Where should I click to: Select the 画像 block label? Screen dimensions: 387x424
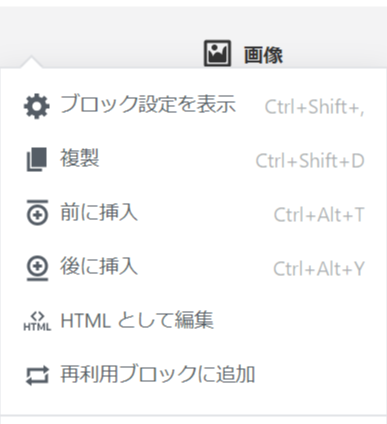(263, 55)
